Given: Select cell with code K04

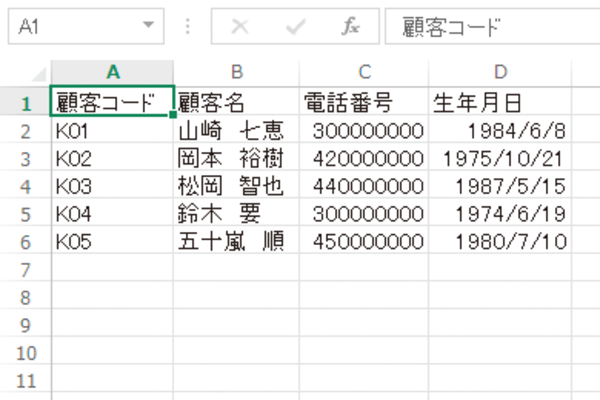Looking at the screenshot, I should tap(112, 212).
